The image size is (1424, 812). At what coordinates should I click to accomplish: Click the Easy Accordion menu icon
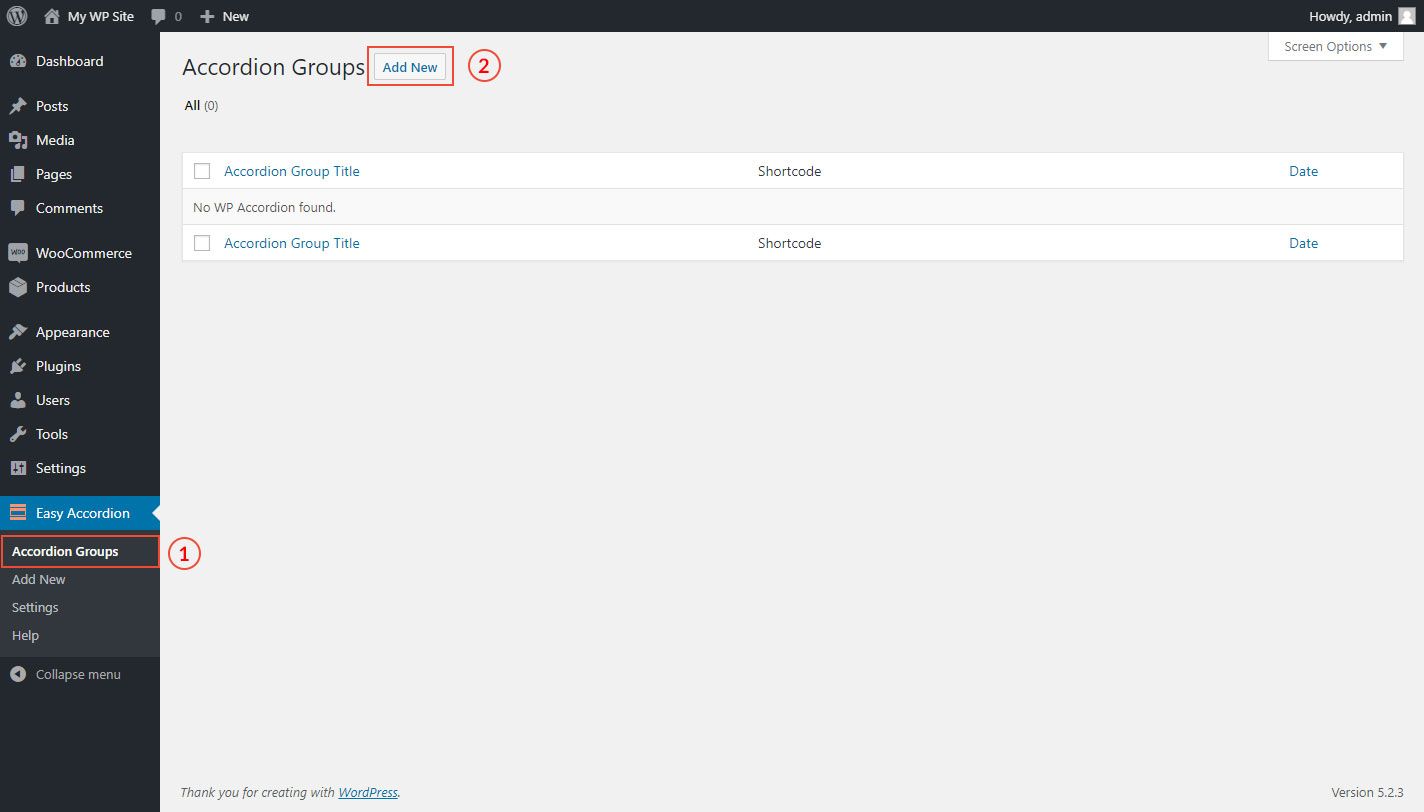point(17,513)
